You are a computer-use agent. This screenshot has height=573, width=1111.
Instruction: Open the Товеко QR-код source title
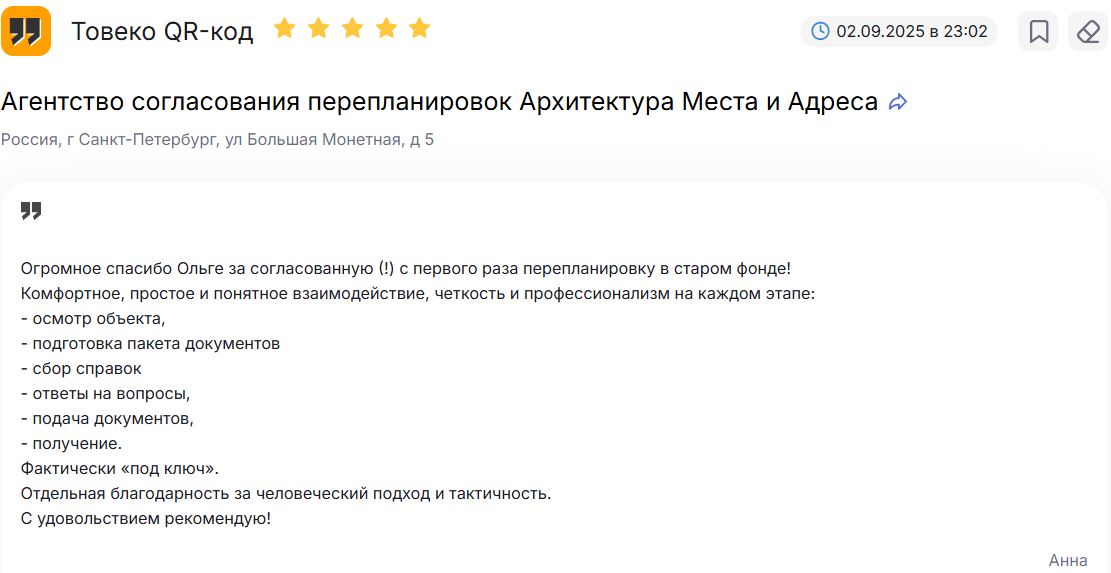pyautogui.click(x=162, y=32)
